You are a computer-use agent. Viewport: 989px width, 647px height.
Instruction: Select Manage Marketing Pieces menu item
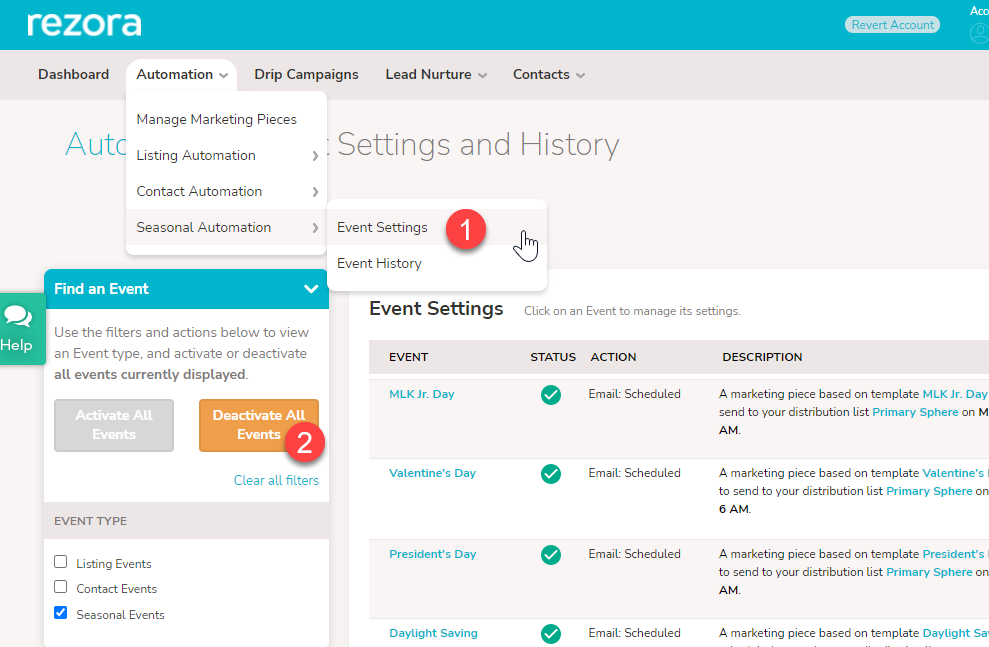[216, 119]
